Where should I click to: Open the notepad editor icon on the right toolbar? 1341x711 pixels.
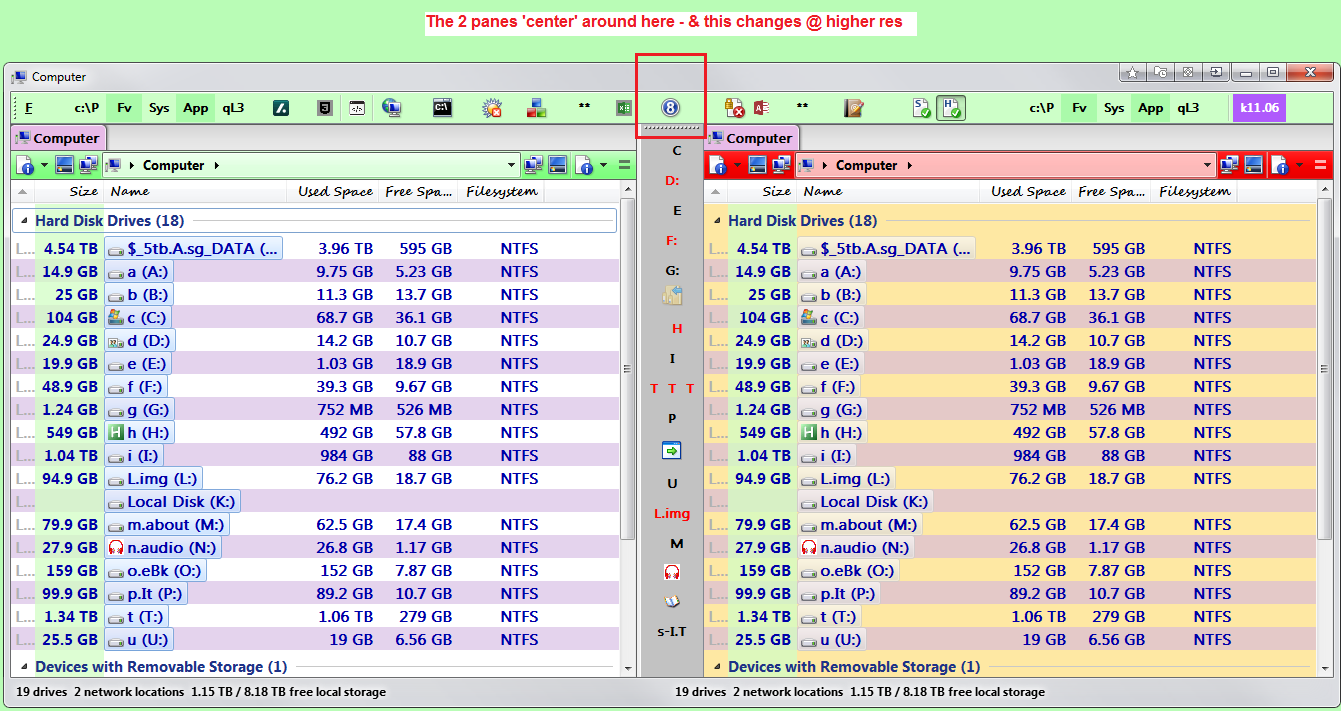point(853,107)
